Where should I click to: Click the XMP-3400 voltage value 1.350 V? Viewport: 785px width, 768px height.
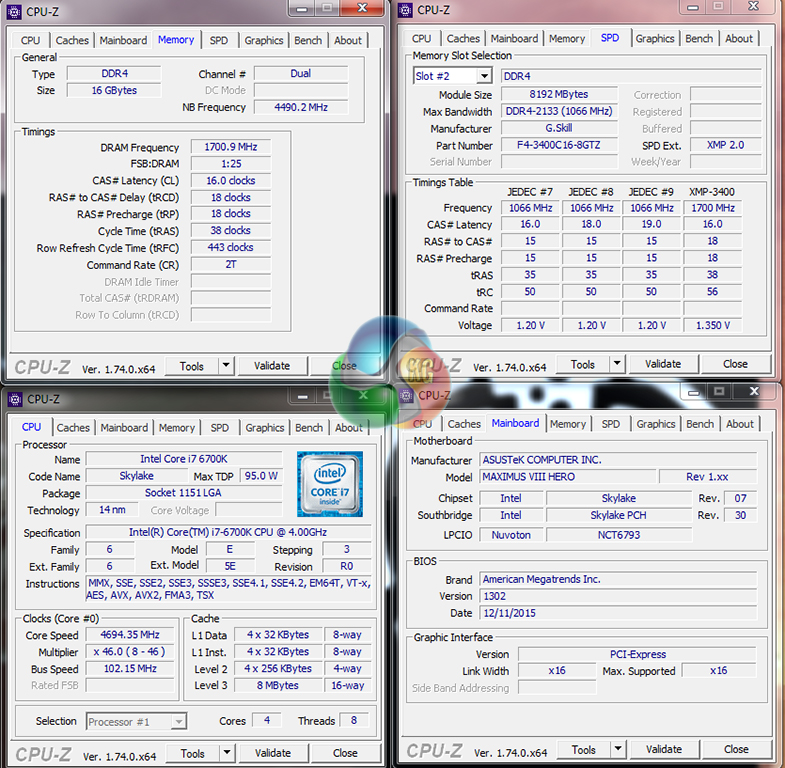713,325
